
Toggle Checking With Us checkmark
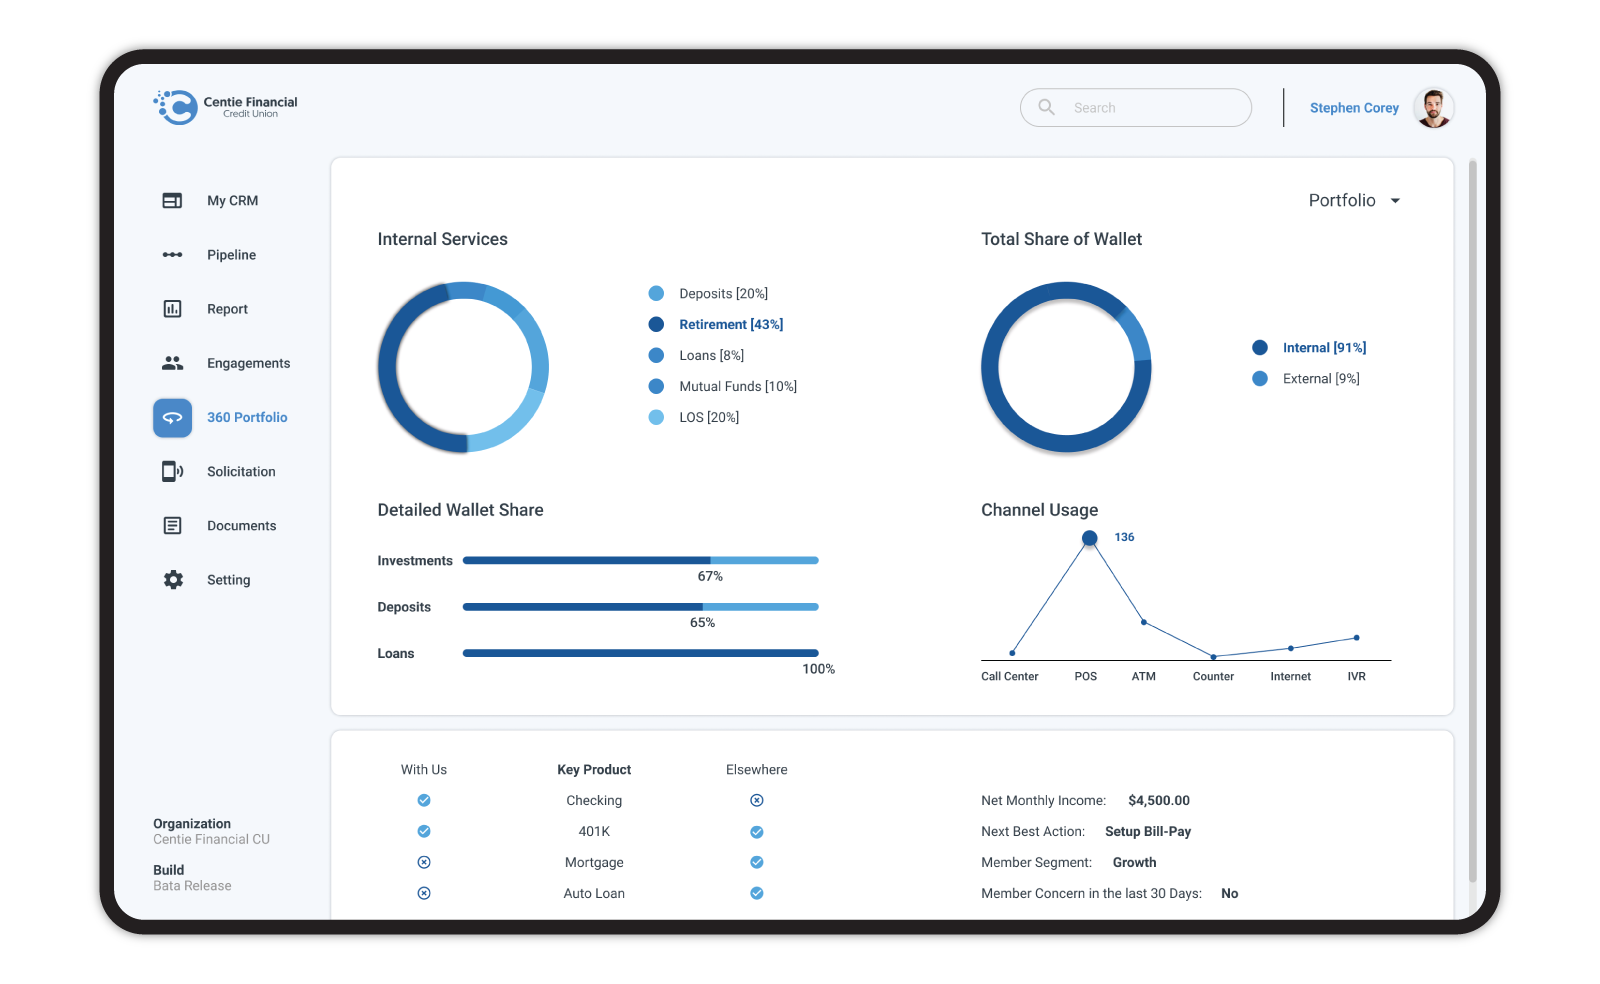pos(424,800)
